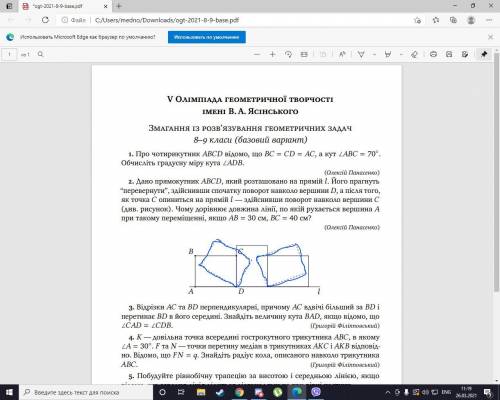Click the blue set-as-default browser button
This screenshot has height=400, width=500.
pos(207,37)
